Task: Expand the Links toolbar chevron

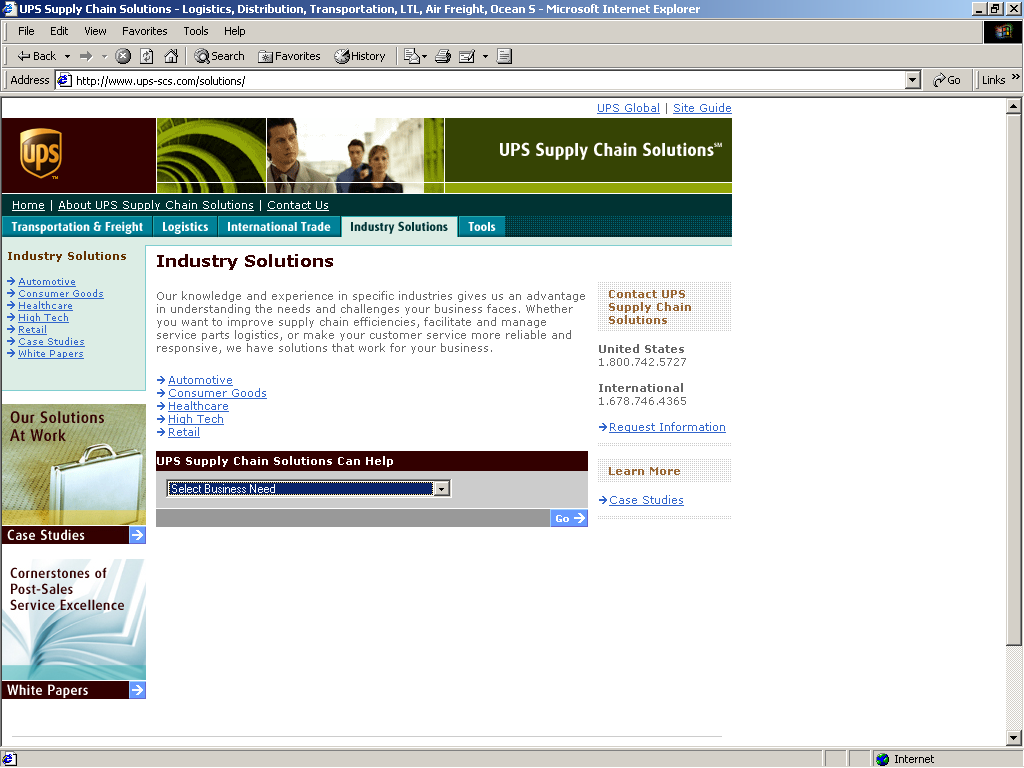Action: point(1016,77)
